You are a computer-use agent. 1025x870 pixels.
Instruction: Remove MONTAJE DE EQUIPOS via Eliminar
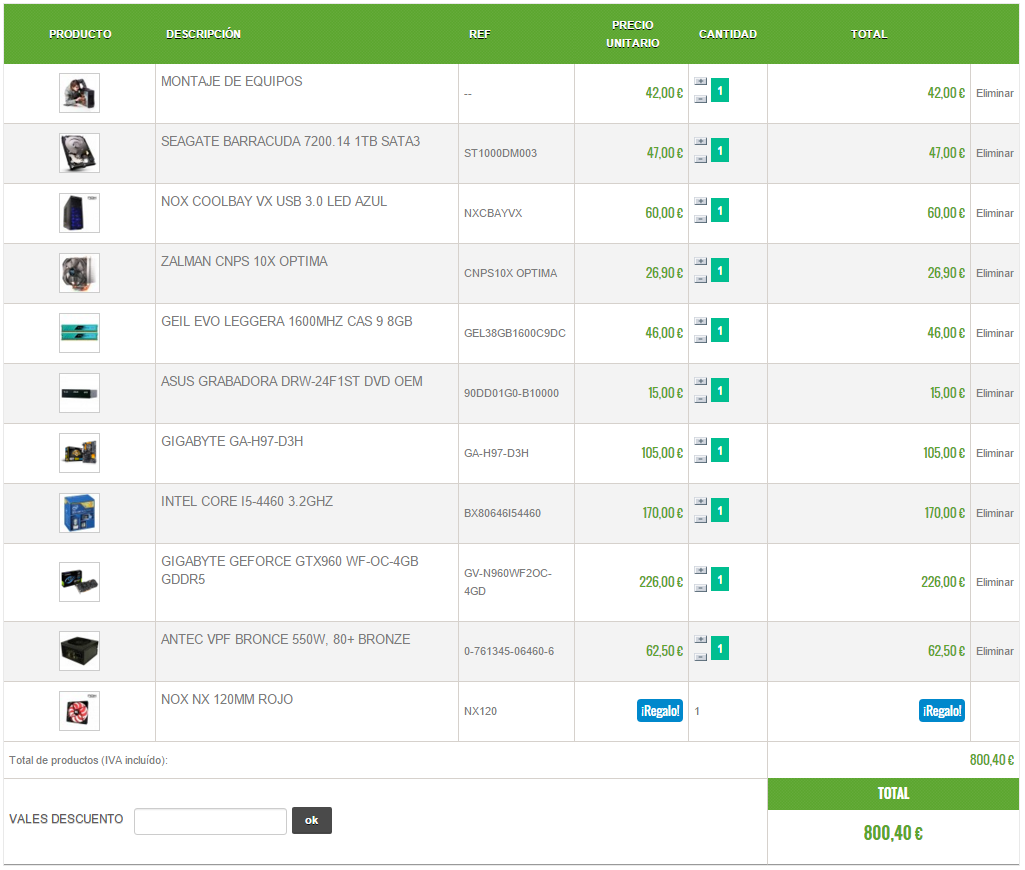[994, 93]
